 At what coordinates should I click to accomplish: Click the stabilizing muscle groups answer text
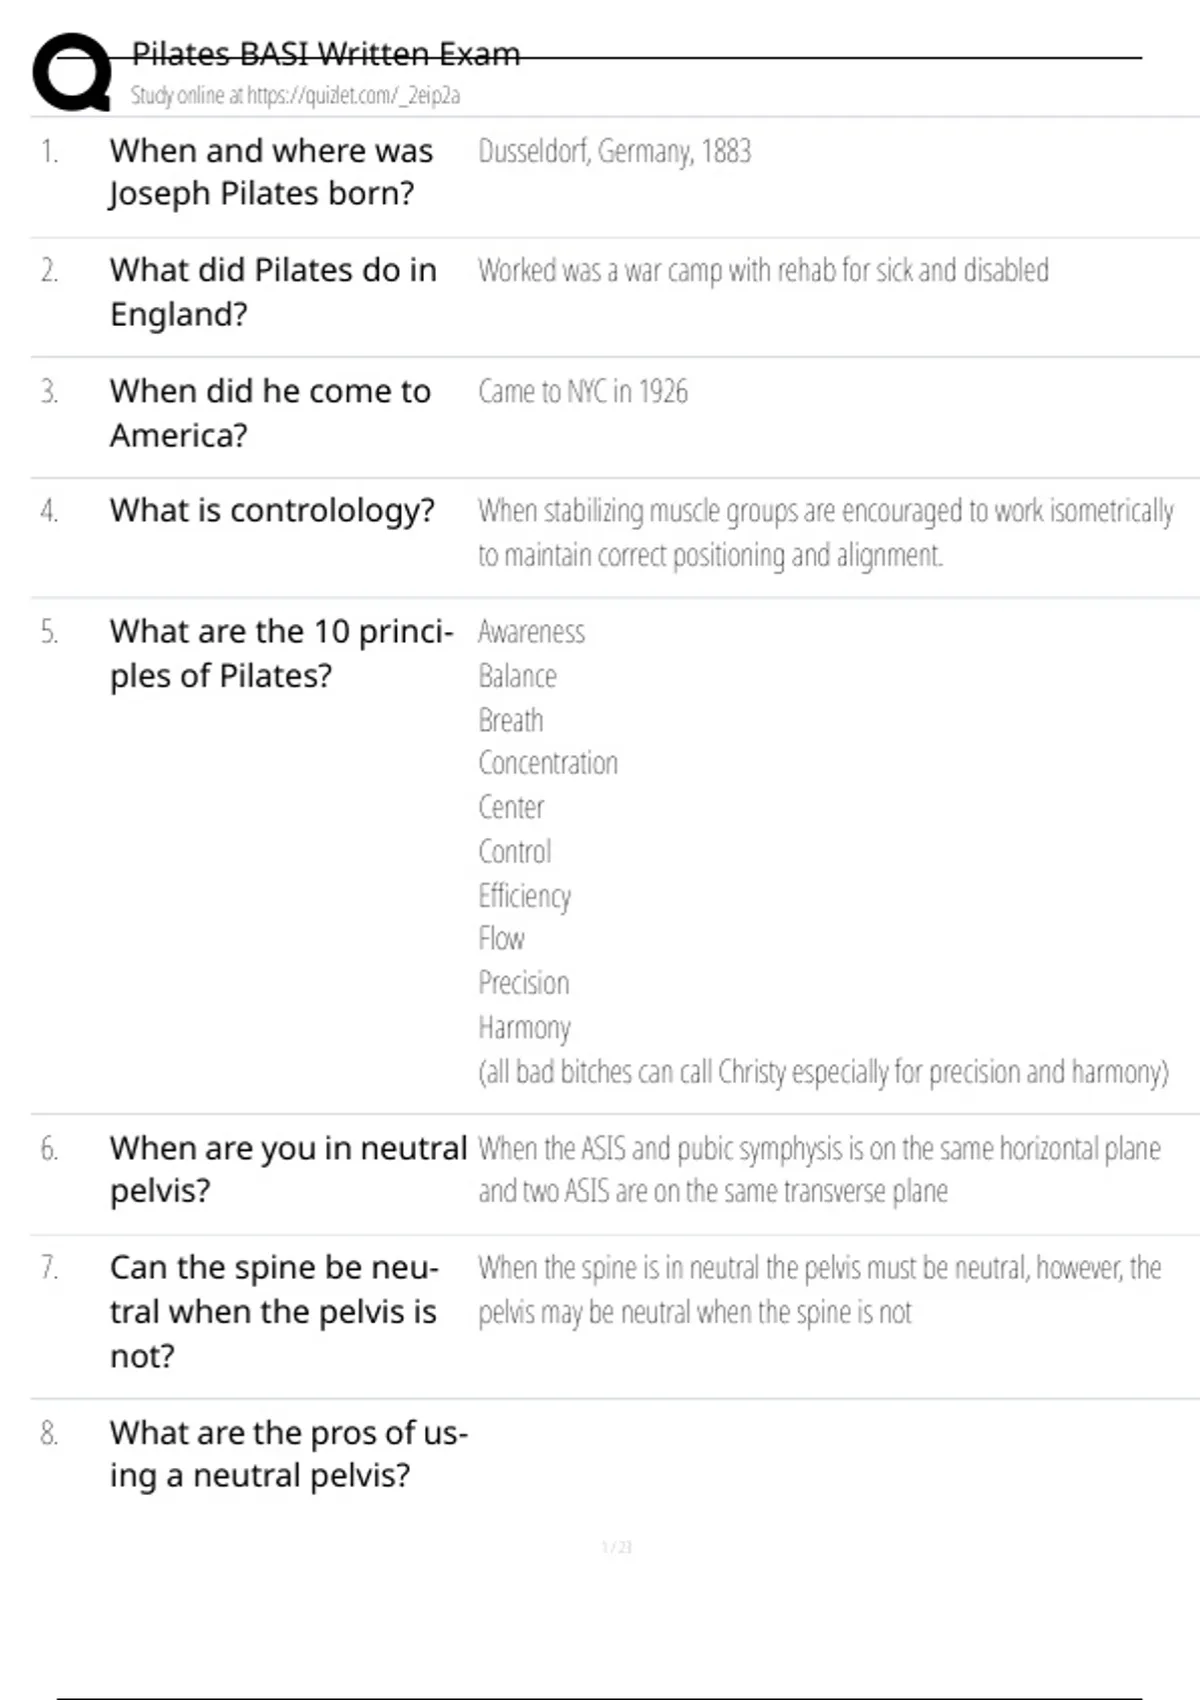(825, 532)
